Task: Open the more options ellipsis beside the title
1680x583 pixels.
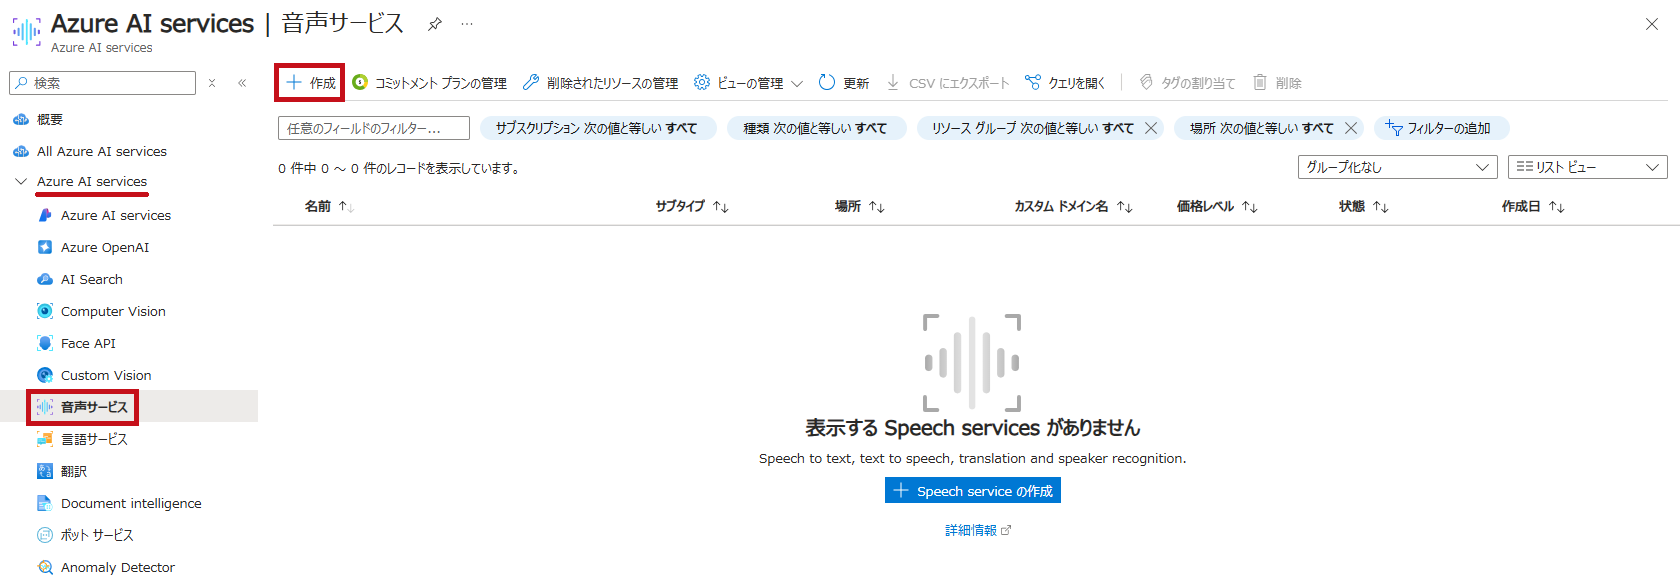Action: coord(467,24)
